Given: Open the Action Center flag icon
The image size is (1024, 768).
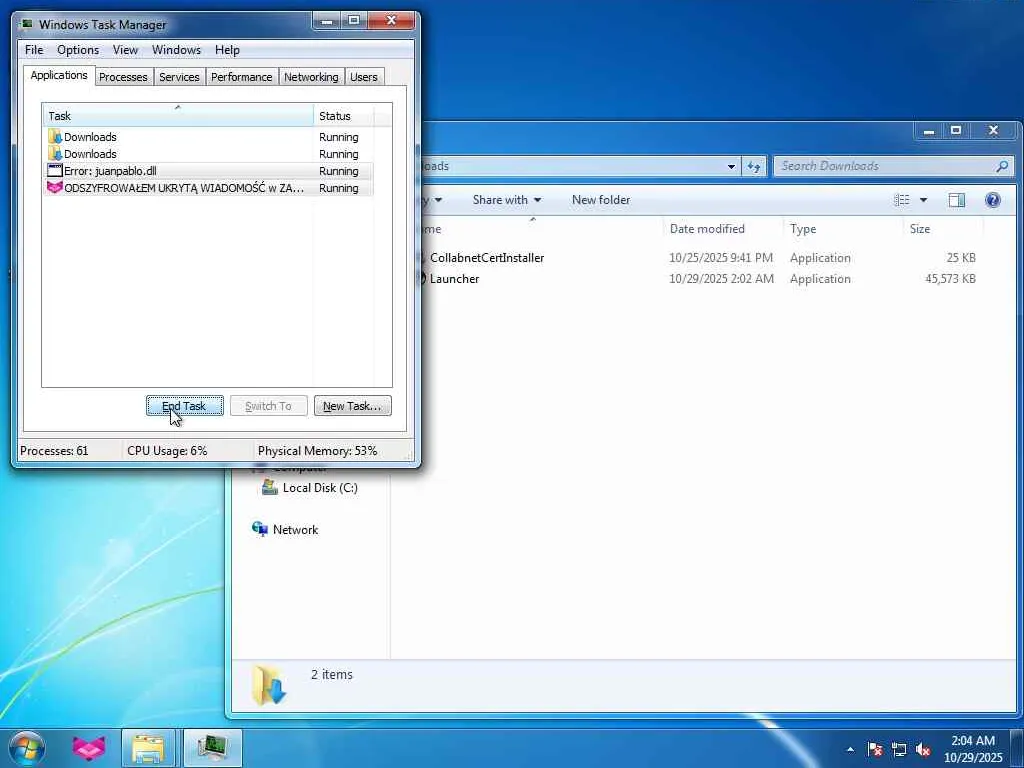Looking at the screenshot, I should [x=875, y=750].
